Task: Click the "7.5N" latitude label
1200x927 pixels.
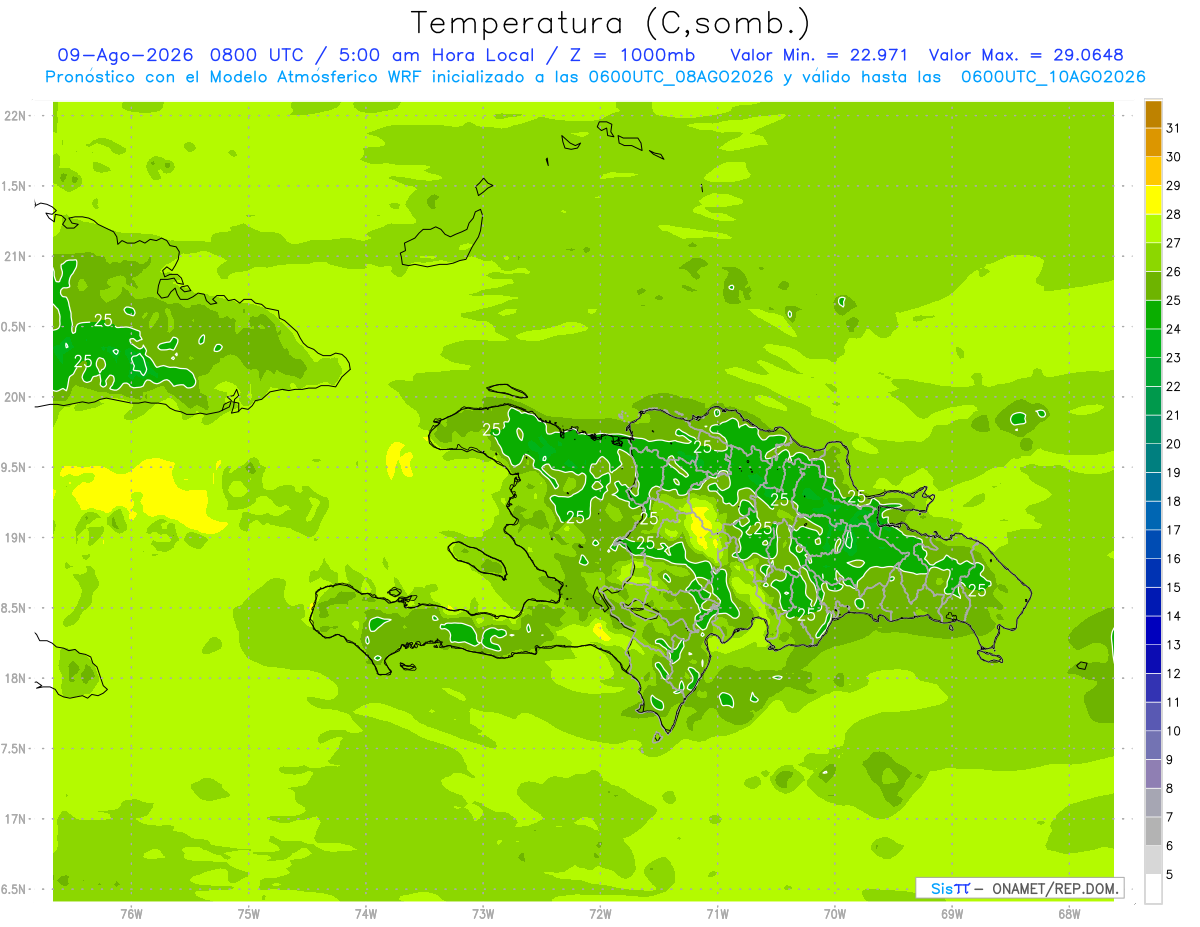Action: 15,749
